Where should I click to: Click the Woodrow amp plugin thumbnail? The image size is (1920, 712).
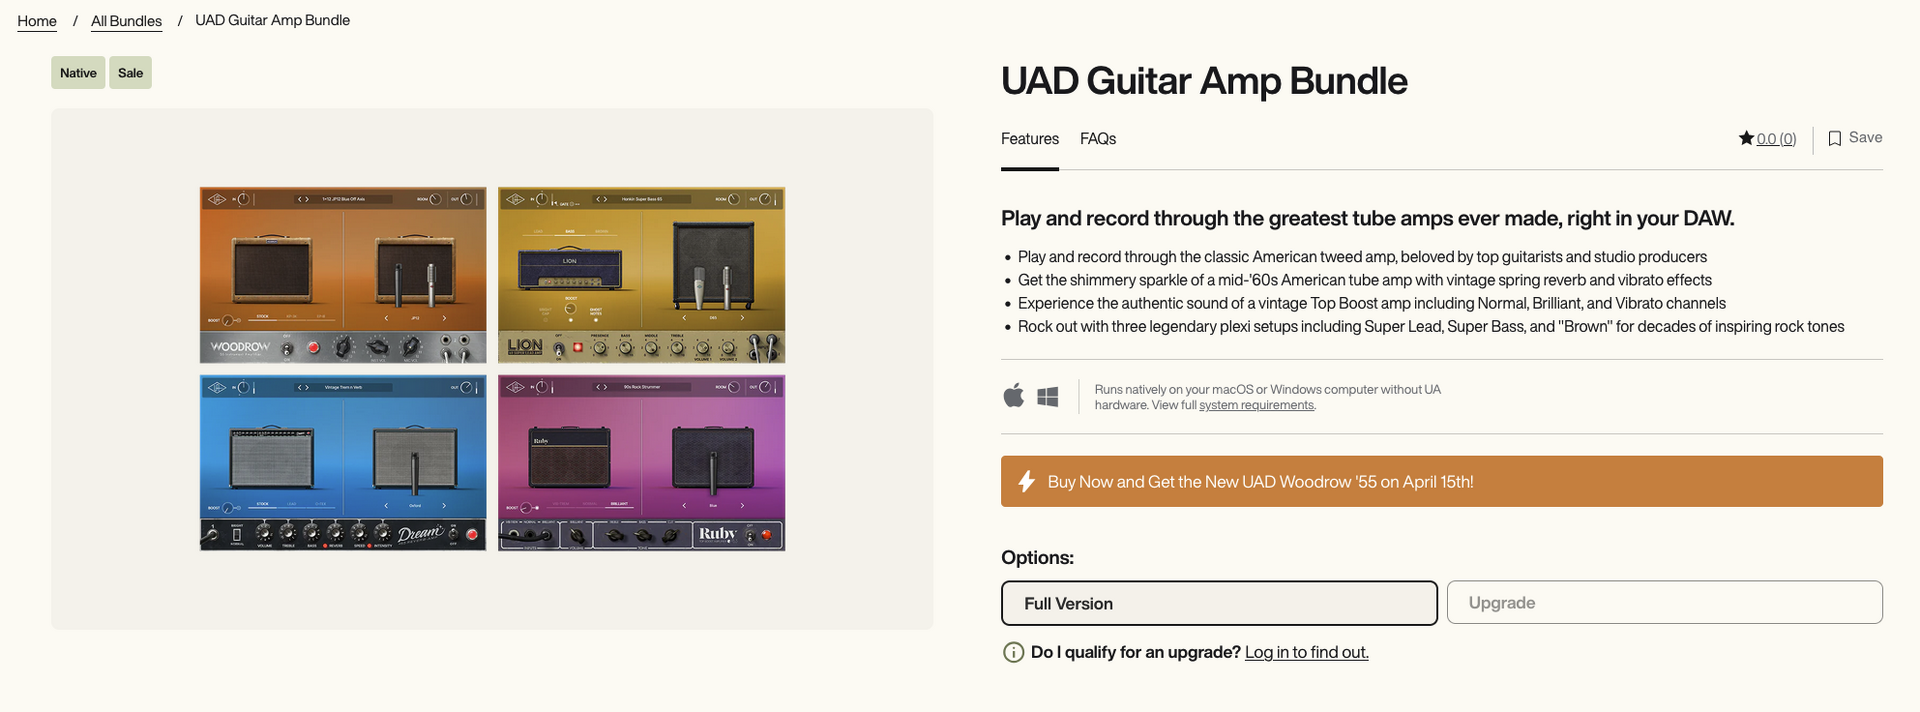point(343,275)
